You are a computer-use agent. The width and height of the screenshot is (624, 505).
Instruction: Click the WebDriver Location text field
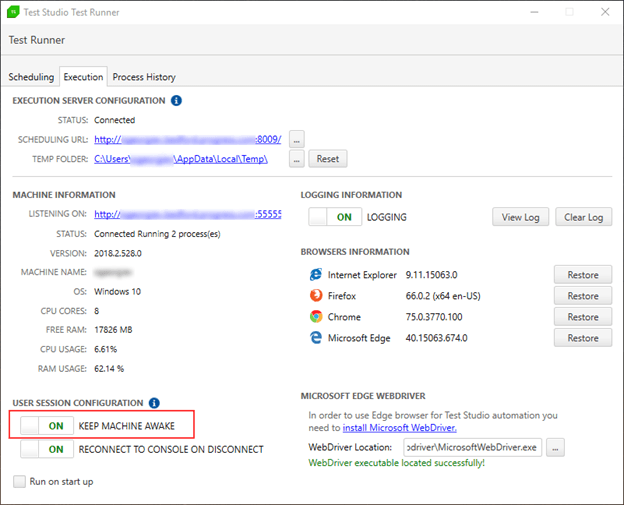(472, 448)
